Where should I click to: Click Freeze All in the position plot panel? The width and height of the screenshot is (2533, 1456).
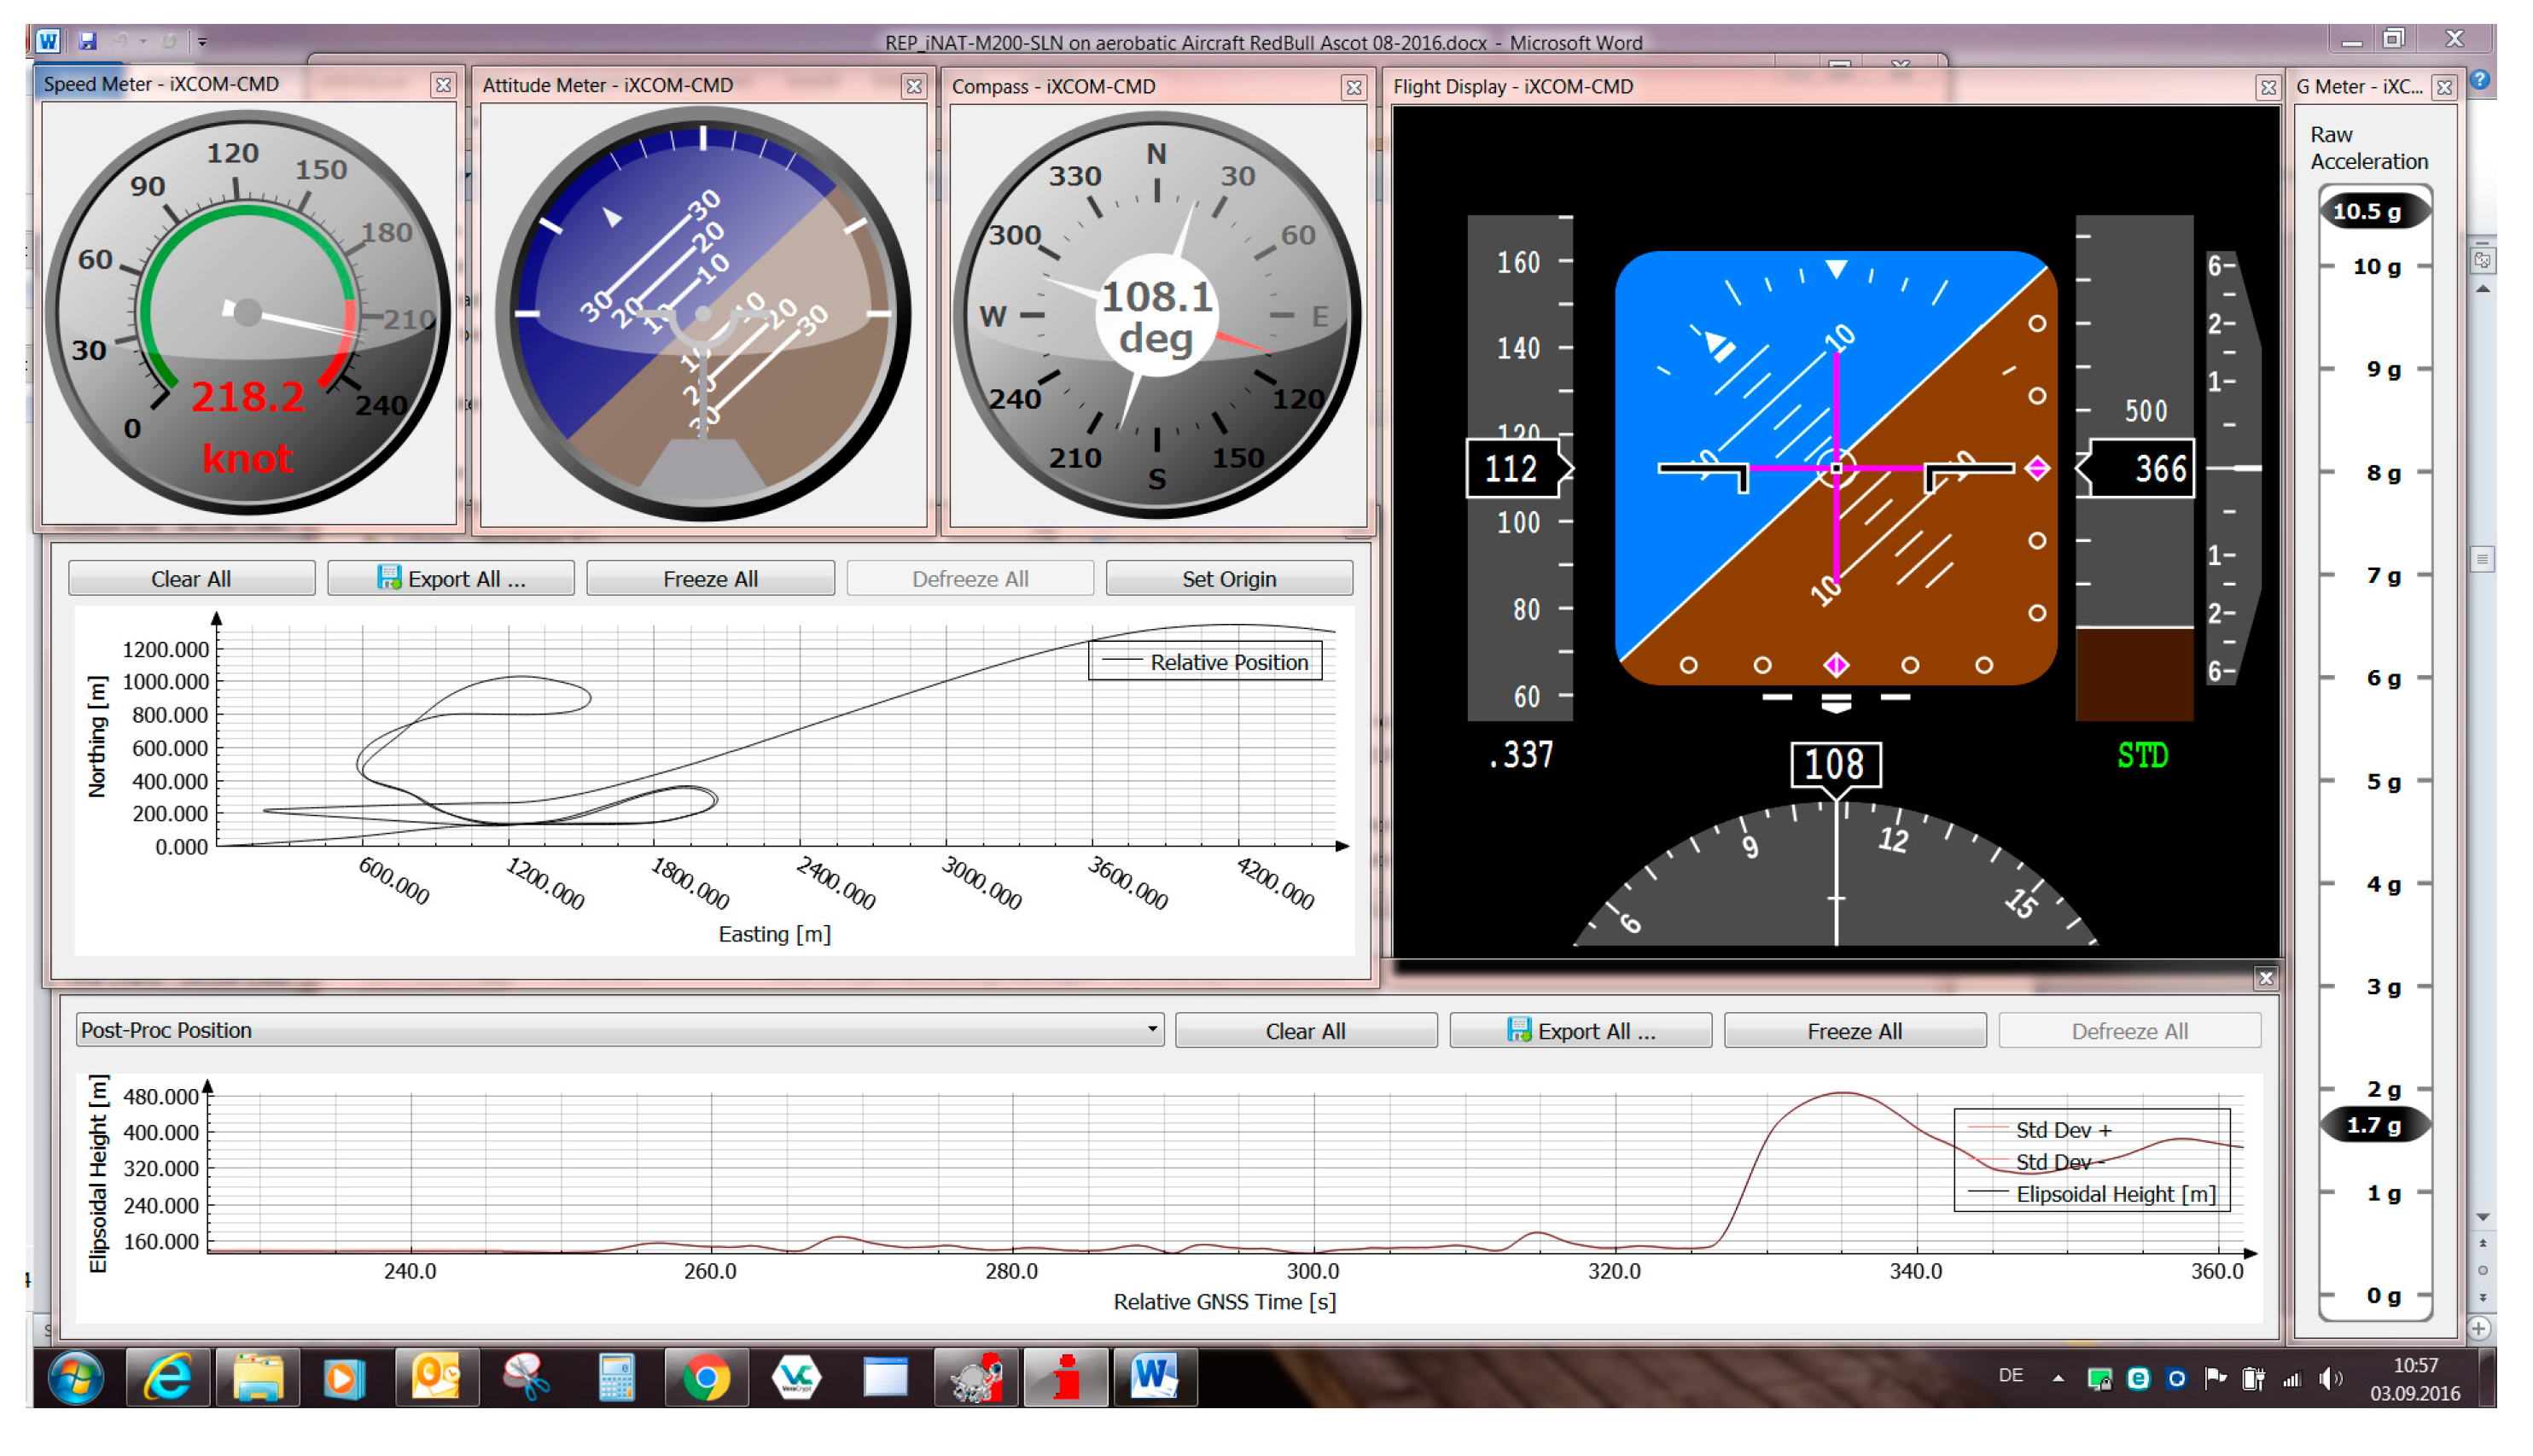coord(710,579)
